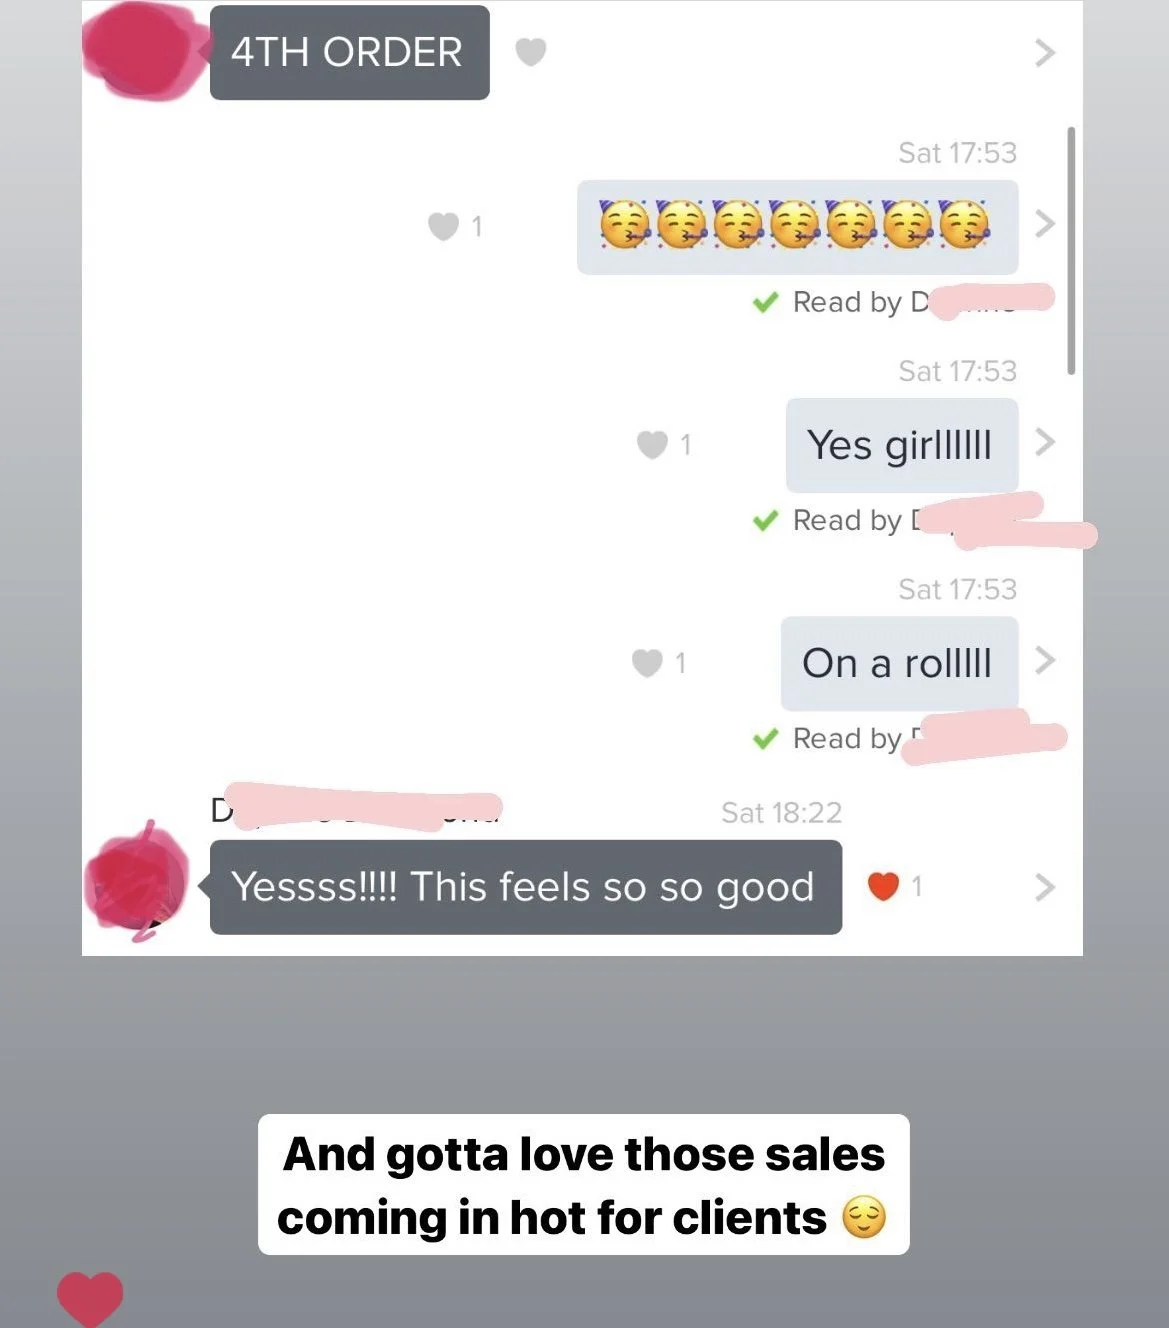Tap the Yes girlllllll message bubble
The image size is (1169, 1328).
click(902, 445)
